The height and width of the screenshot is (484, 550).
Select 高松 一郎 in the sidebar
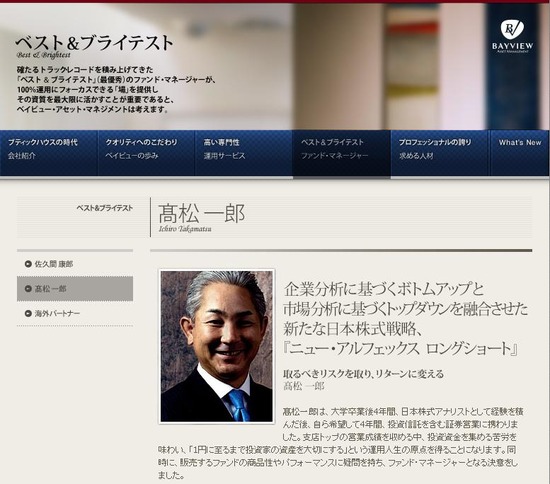click(75, 289)
